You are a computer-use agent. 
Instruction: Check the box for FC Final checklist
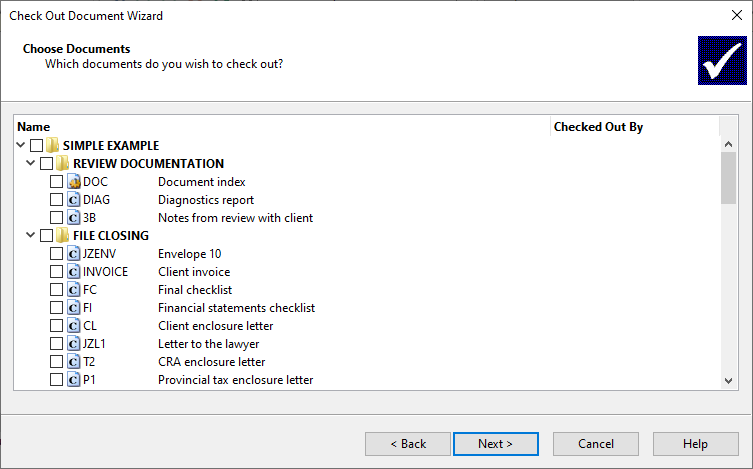click(x=57, y=290)
